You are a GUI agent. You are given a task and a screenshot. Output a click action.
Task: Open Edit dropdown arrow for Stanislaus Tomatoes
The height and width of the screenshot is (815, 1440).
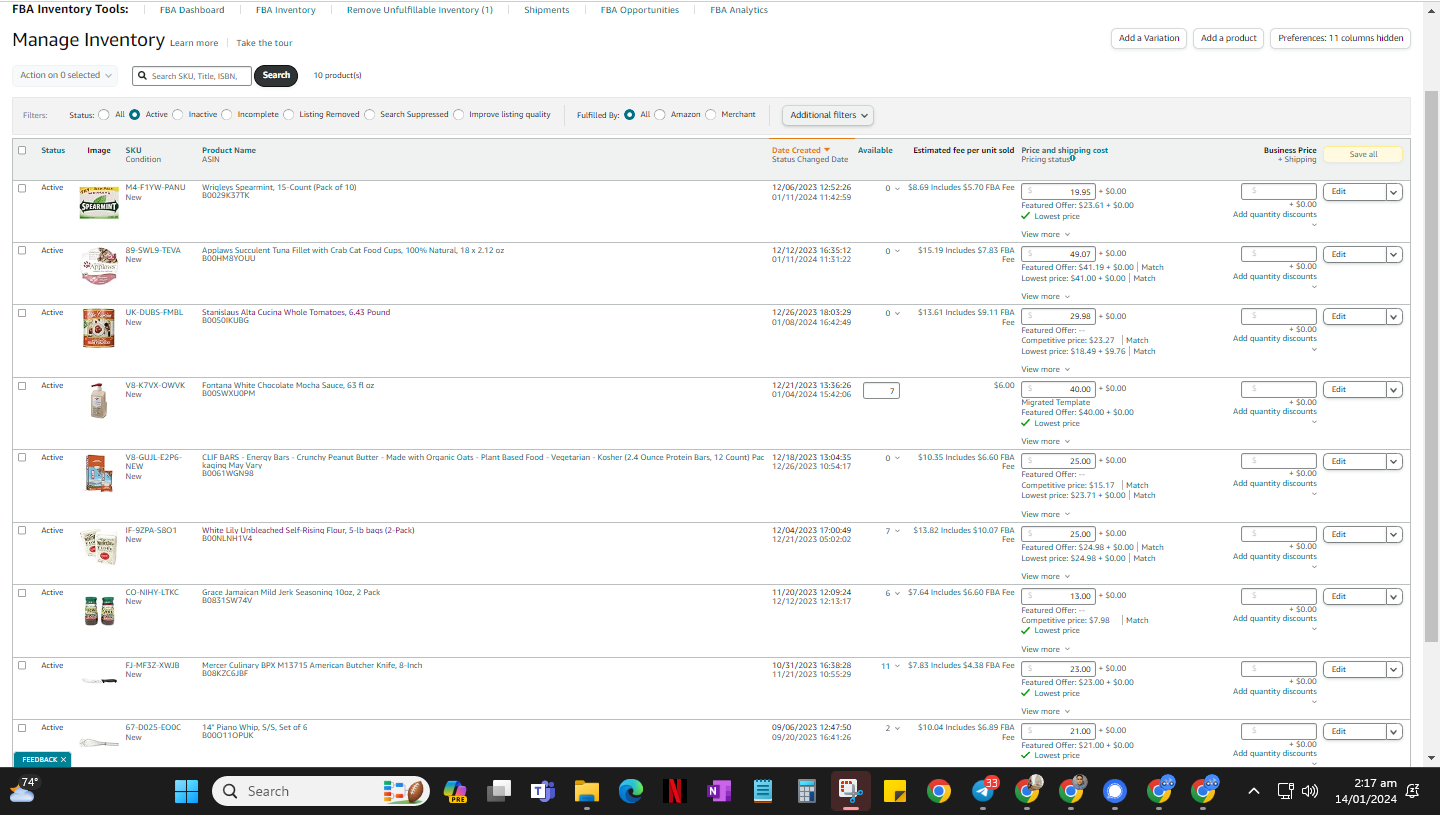tap(1394, 317)
